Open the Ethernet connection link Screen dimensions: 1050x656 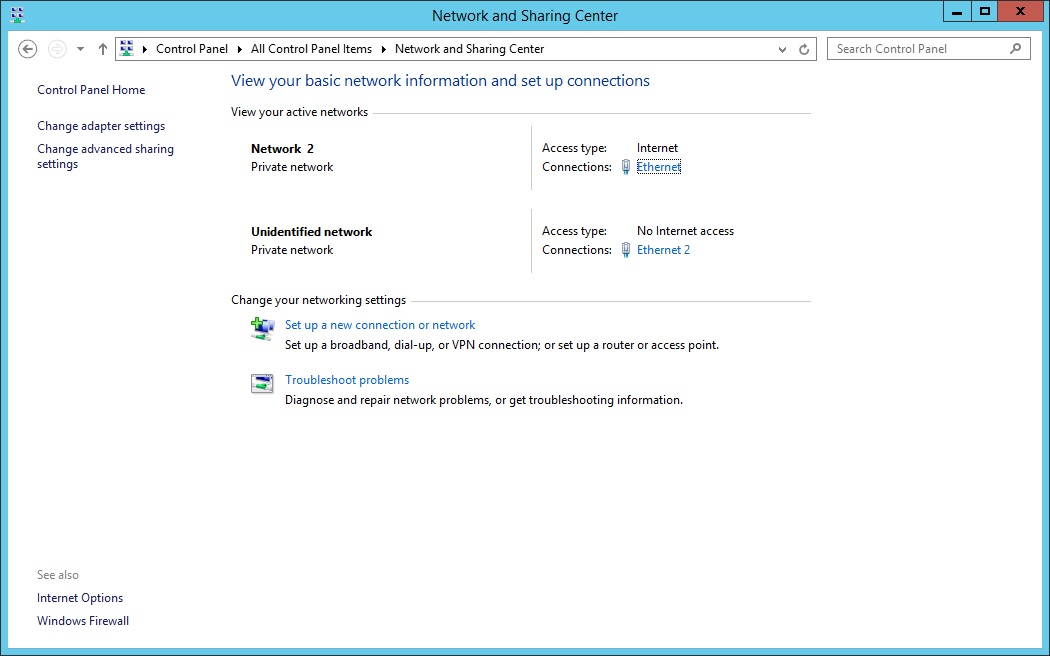[658, 167]
